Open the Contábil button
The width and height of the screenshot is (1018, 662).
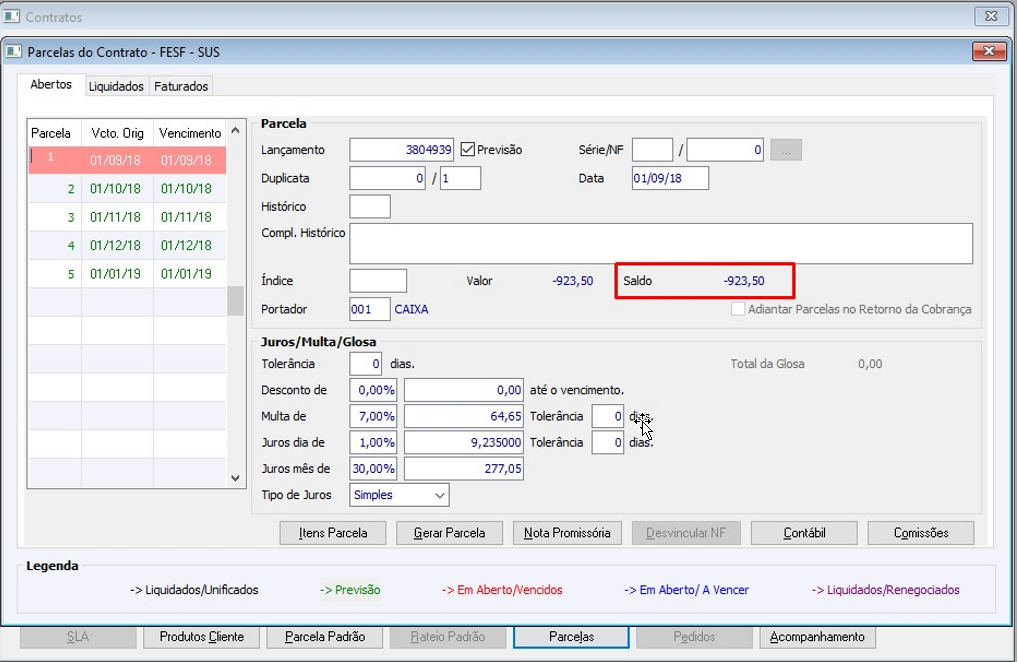(x=804, y=533)
